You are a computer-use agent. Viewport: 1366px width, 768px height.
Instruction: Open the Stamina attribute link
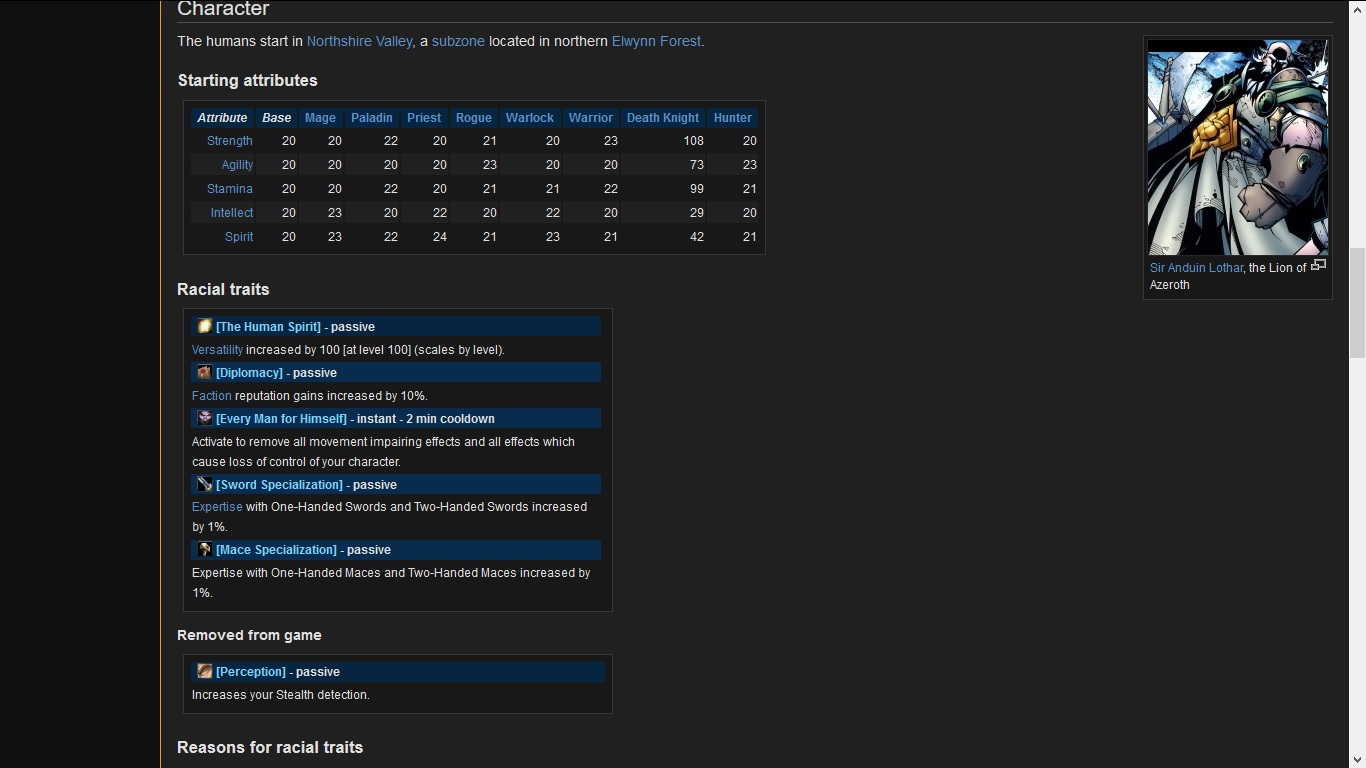point(230,189)
